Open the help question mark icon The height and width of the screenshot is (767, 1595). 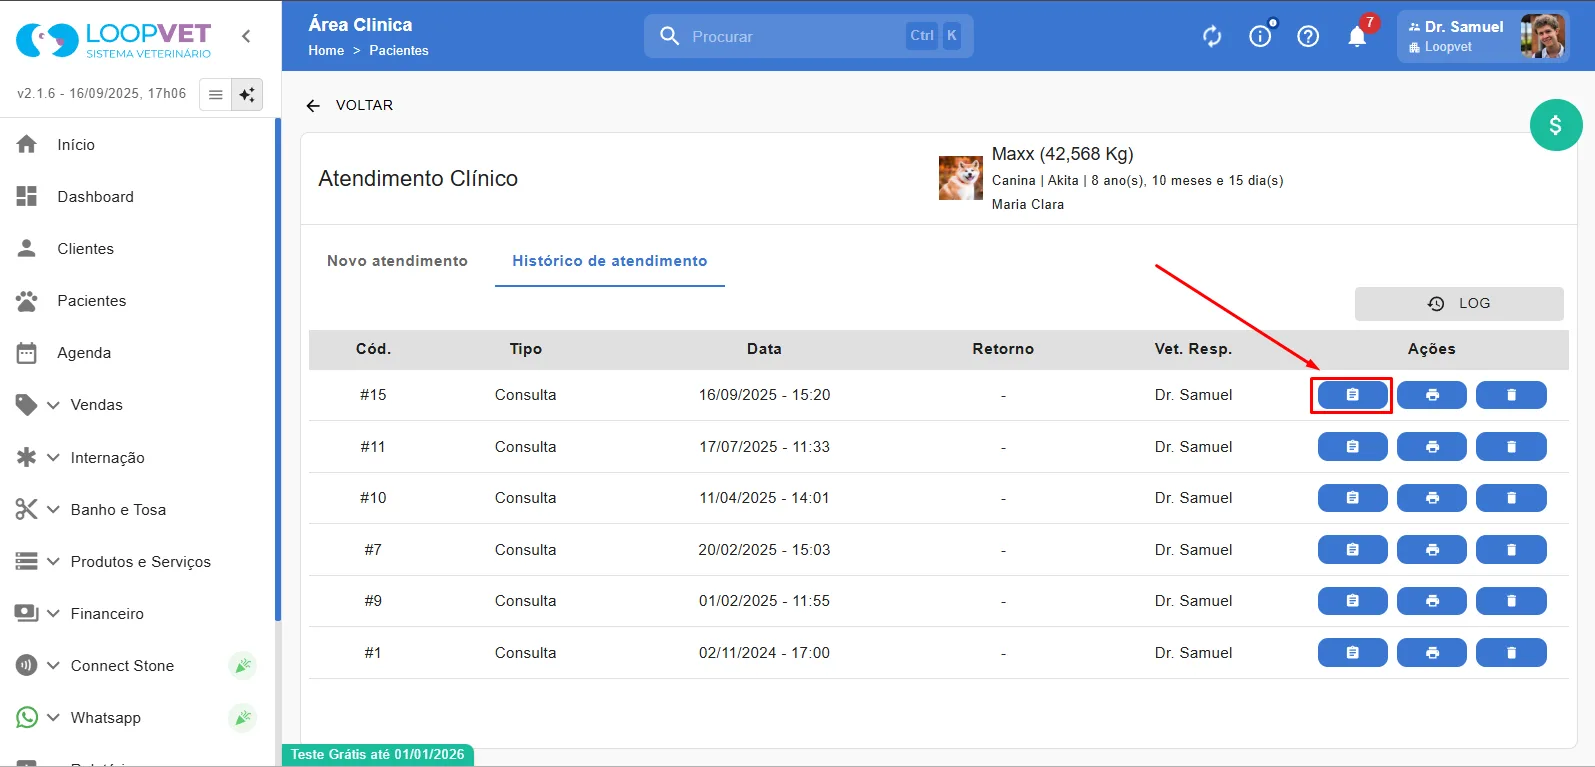pos(1308,36)
